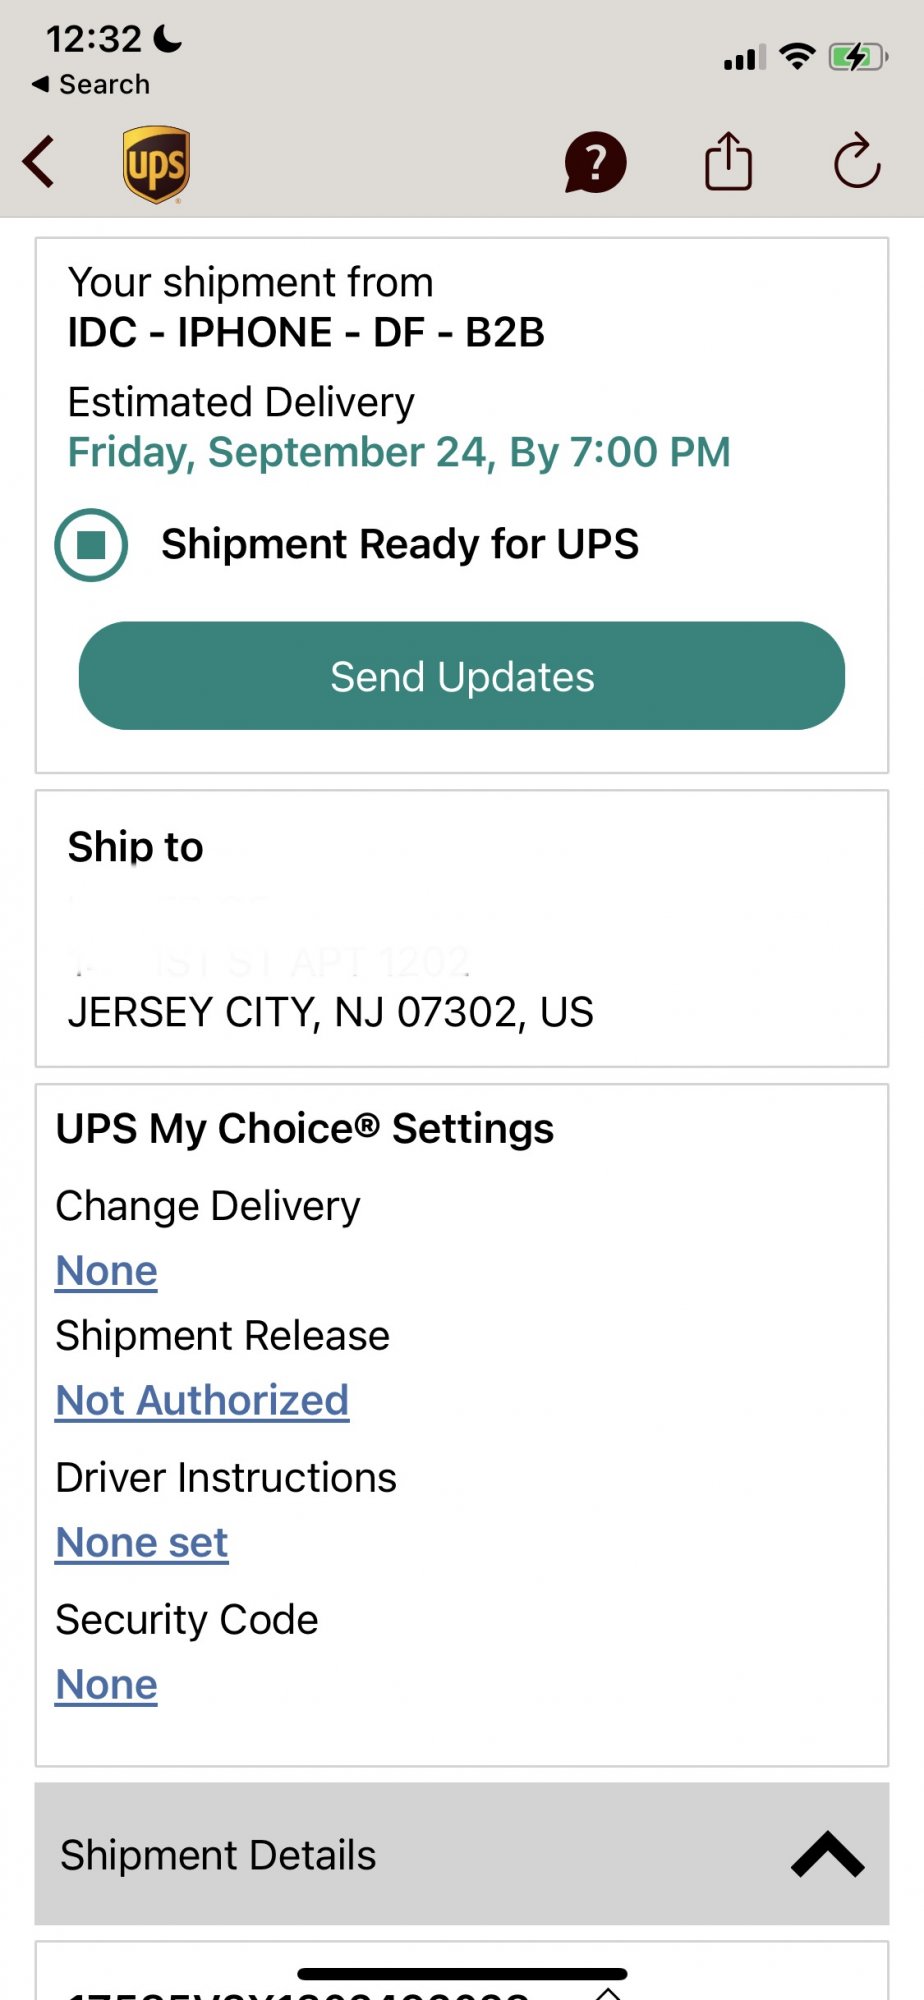
Task: Tap Security Code None link
Action: pyautogui.click(x=107, y=1685)
